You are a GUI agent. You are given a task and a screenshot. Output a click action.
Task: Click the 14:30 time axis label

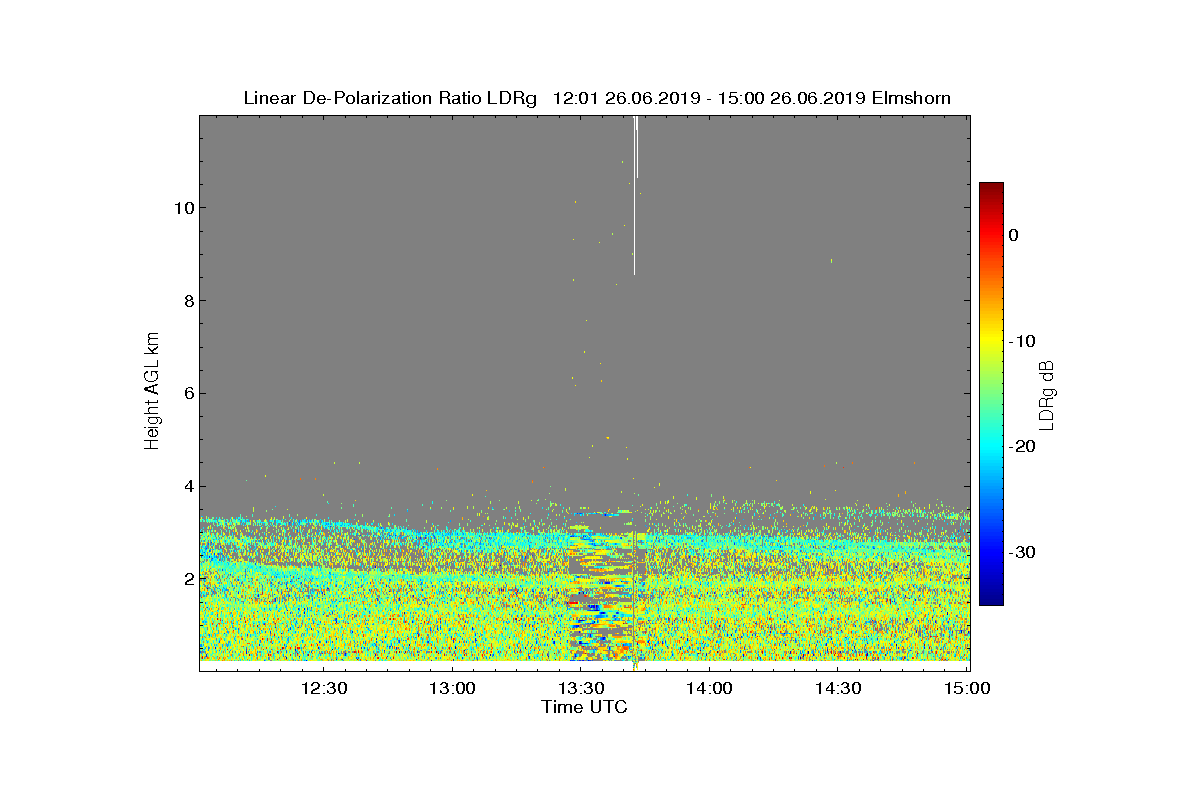pyautogui.click(x=839, y=688)
